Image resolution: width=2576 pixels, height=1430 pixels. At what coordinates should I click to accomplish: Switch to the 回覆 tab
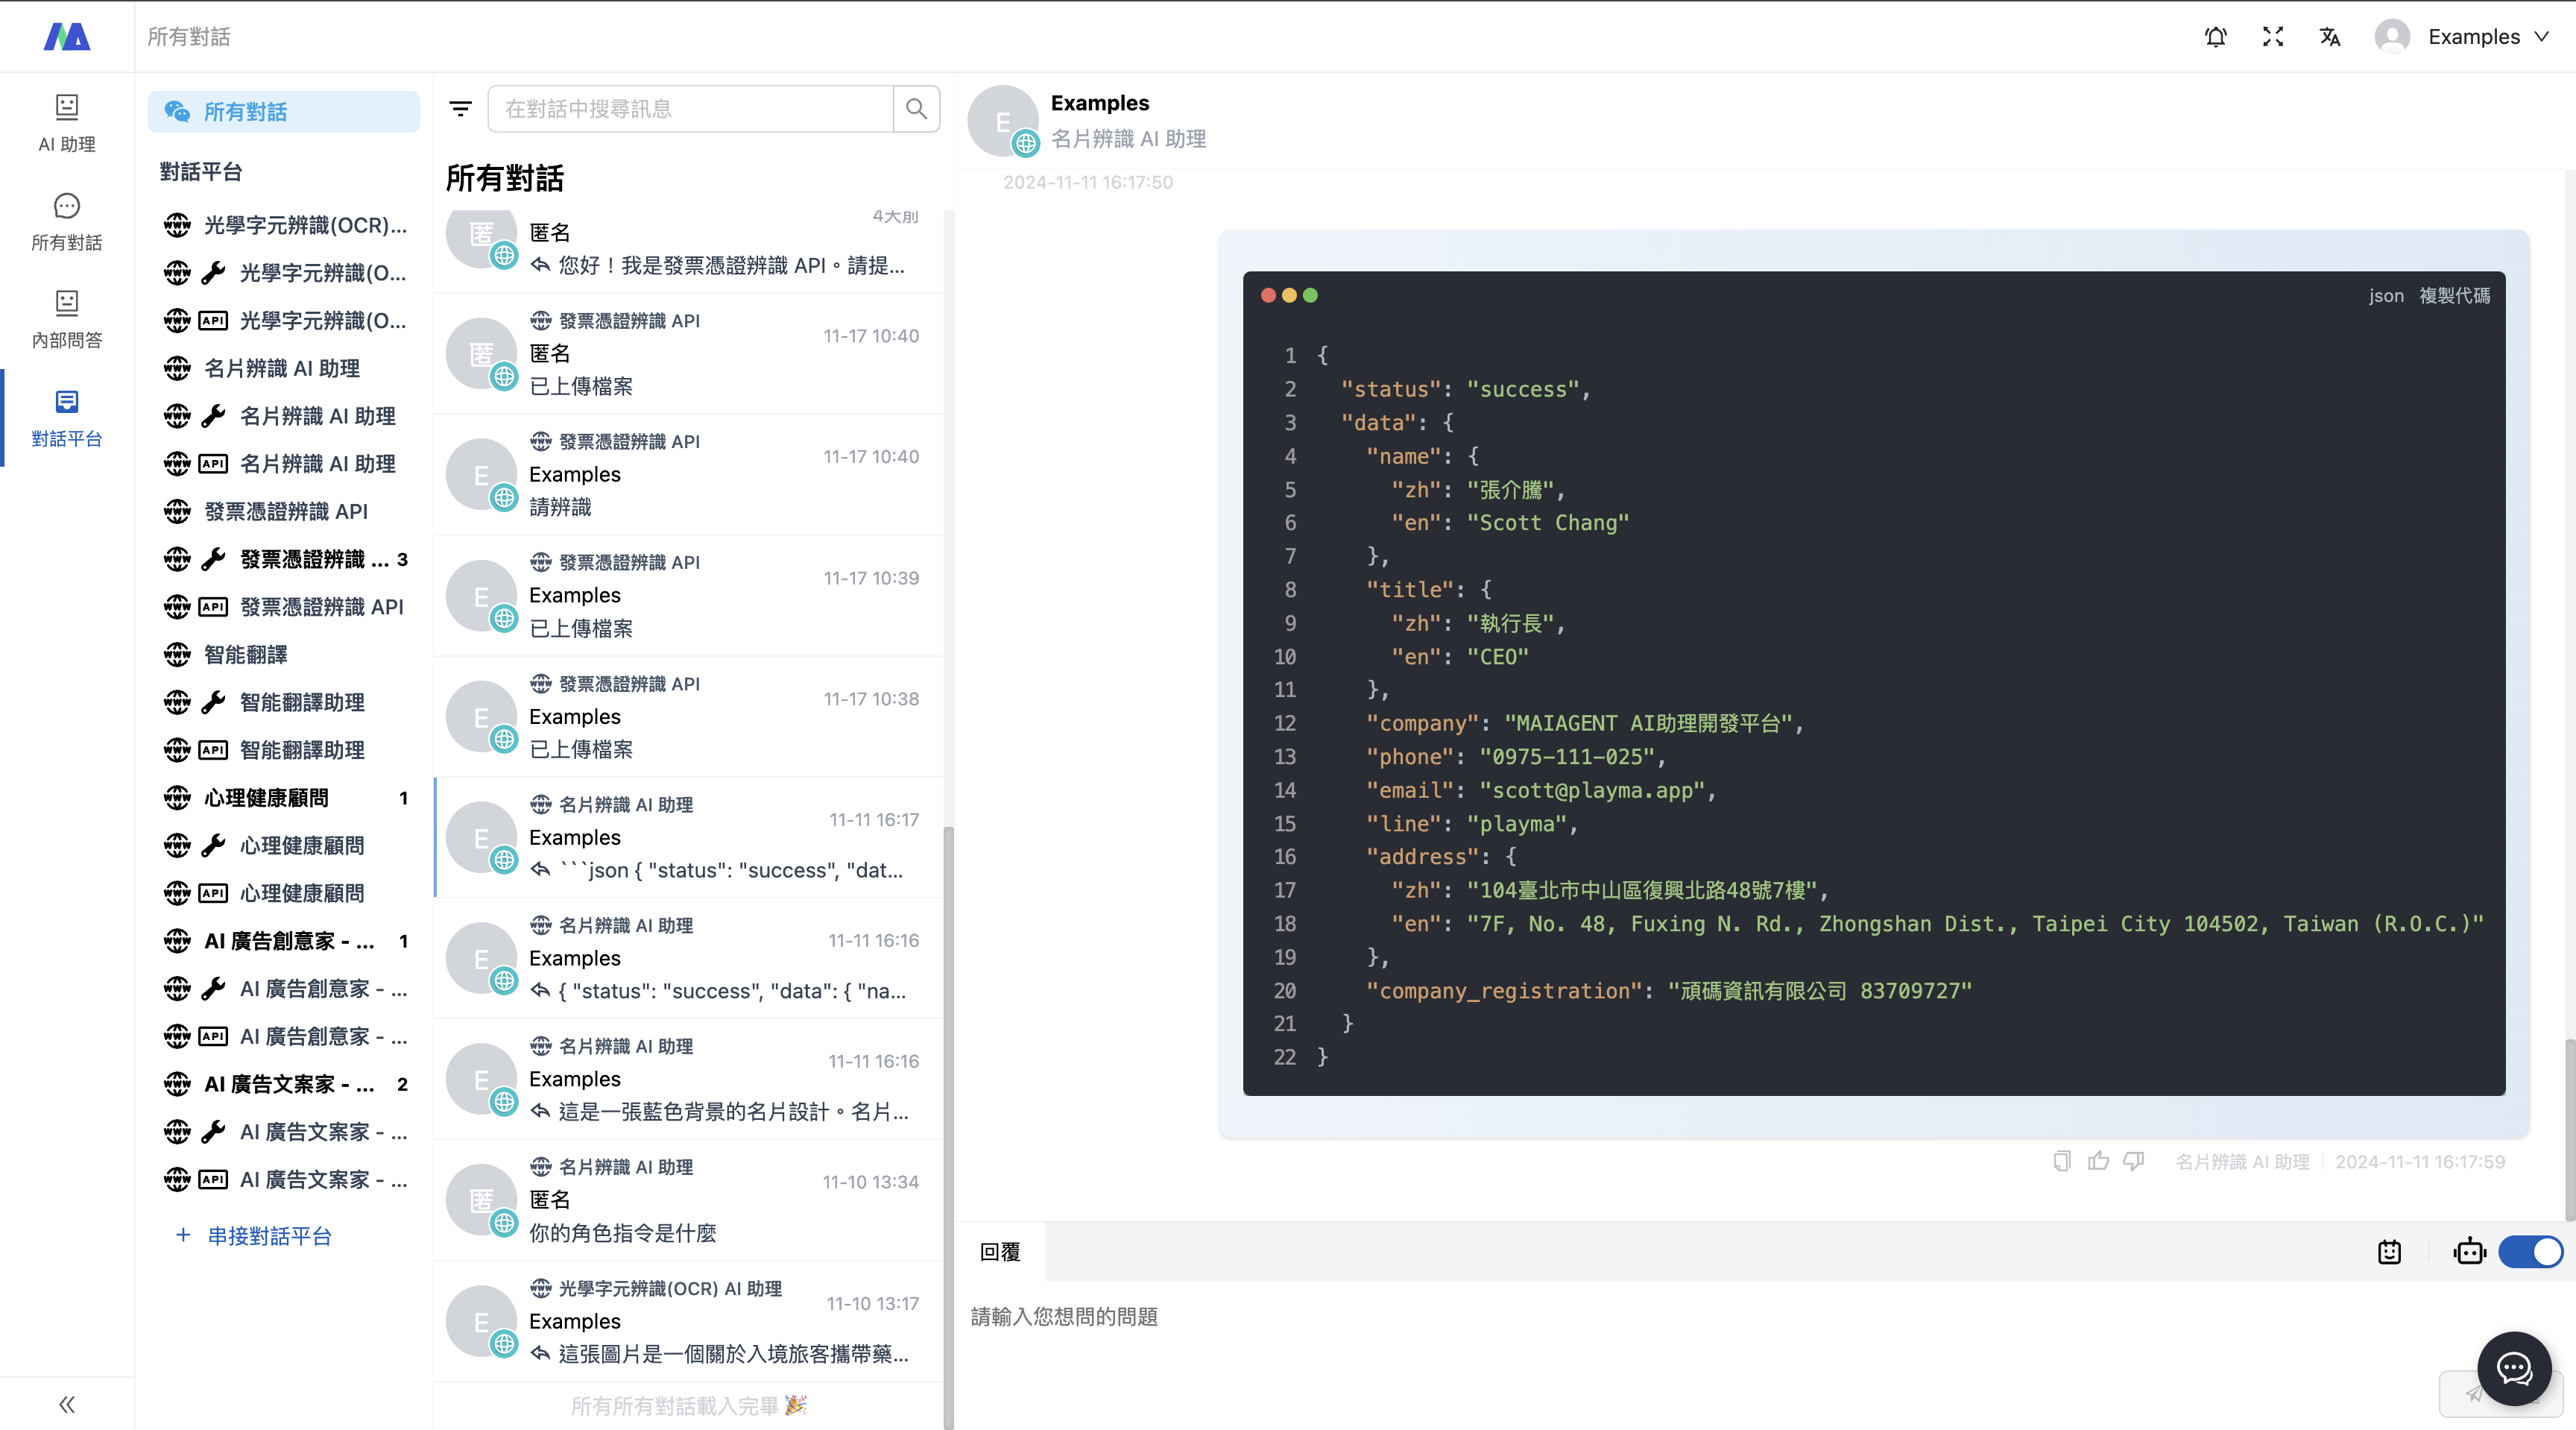tap(1000, 1252)
